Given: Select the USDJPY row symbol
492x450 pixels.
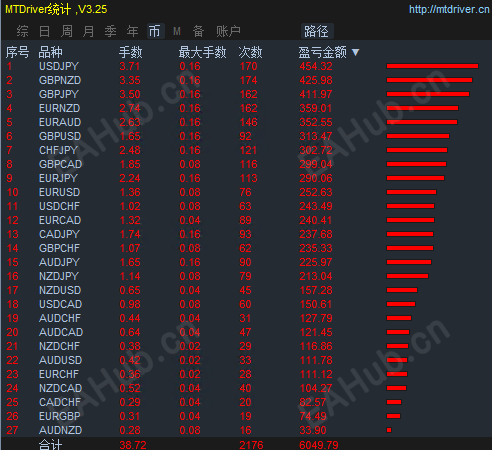Looking at the screenshot, I should 59,66.
